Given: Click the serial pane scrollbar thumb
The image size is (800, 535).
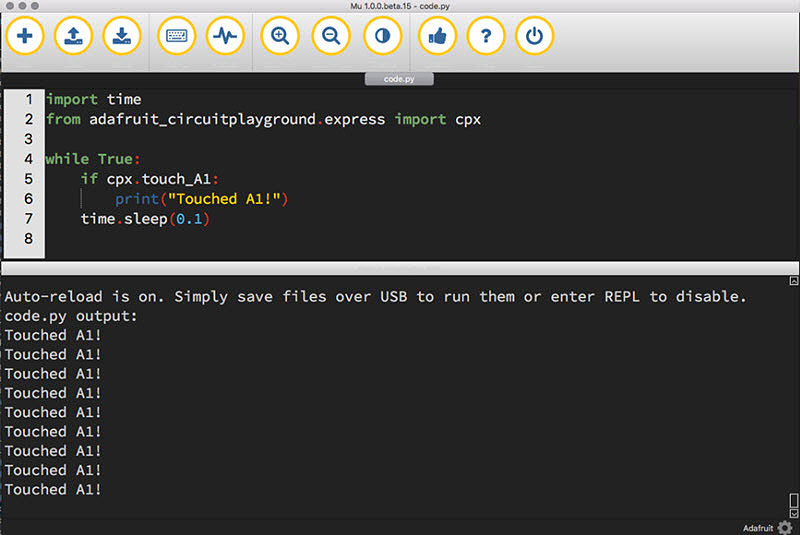Looking at the screenshot, I should 793,499.
